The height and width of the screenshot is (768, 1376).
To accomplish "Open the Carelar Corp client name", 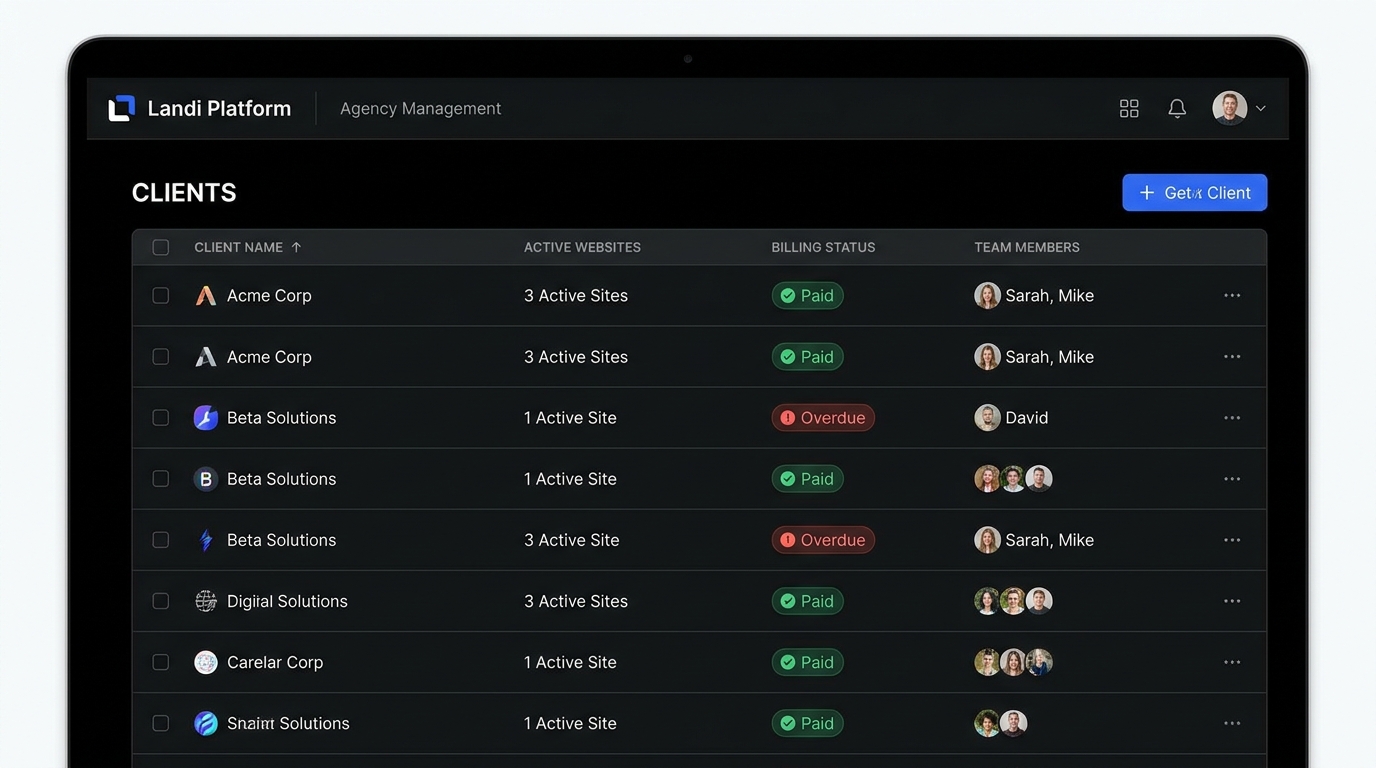I will 275,662.
